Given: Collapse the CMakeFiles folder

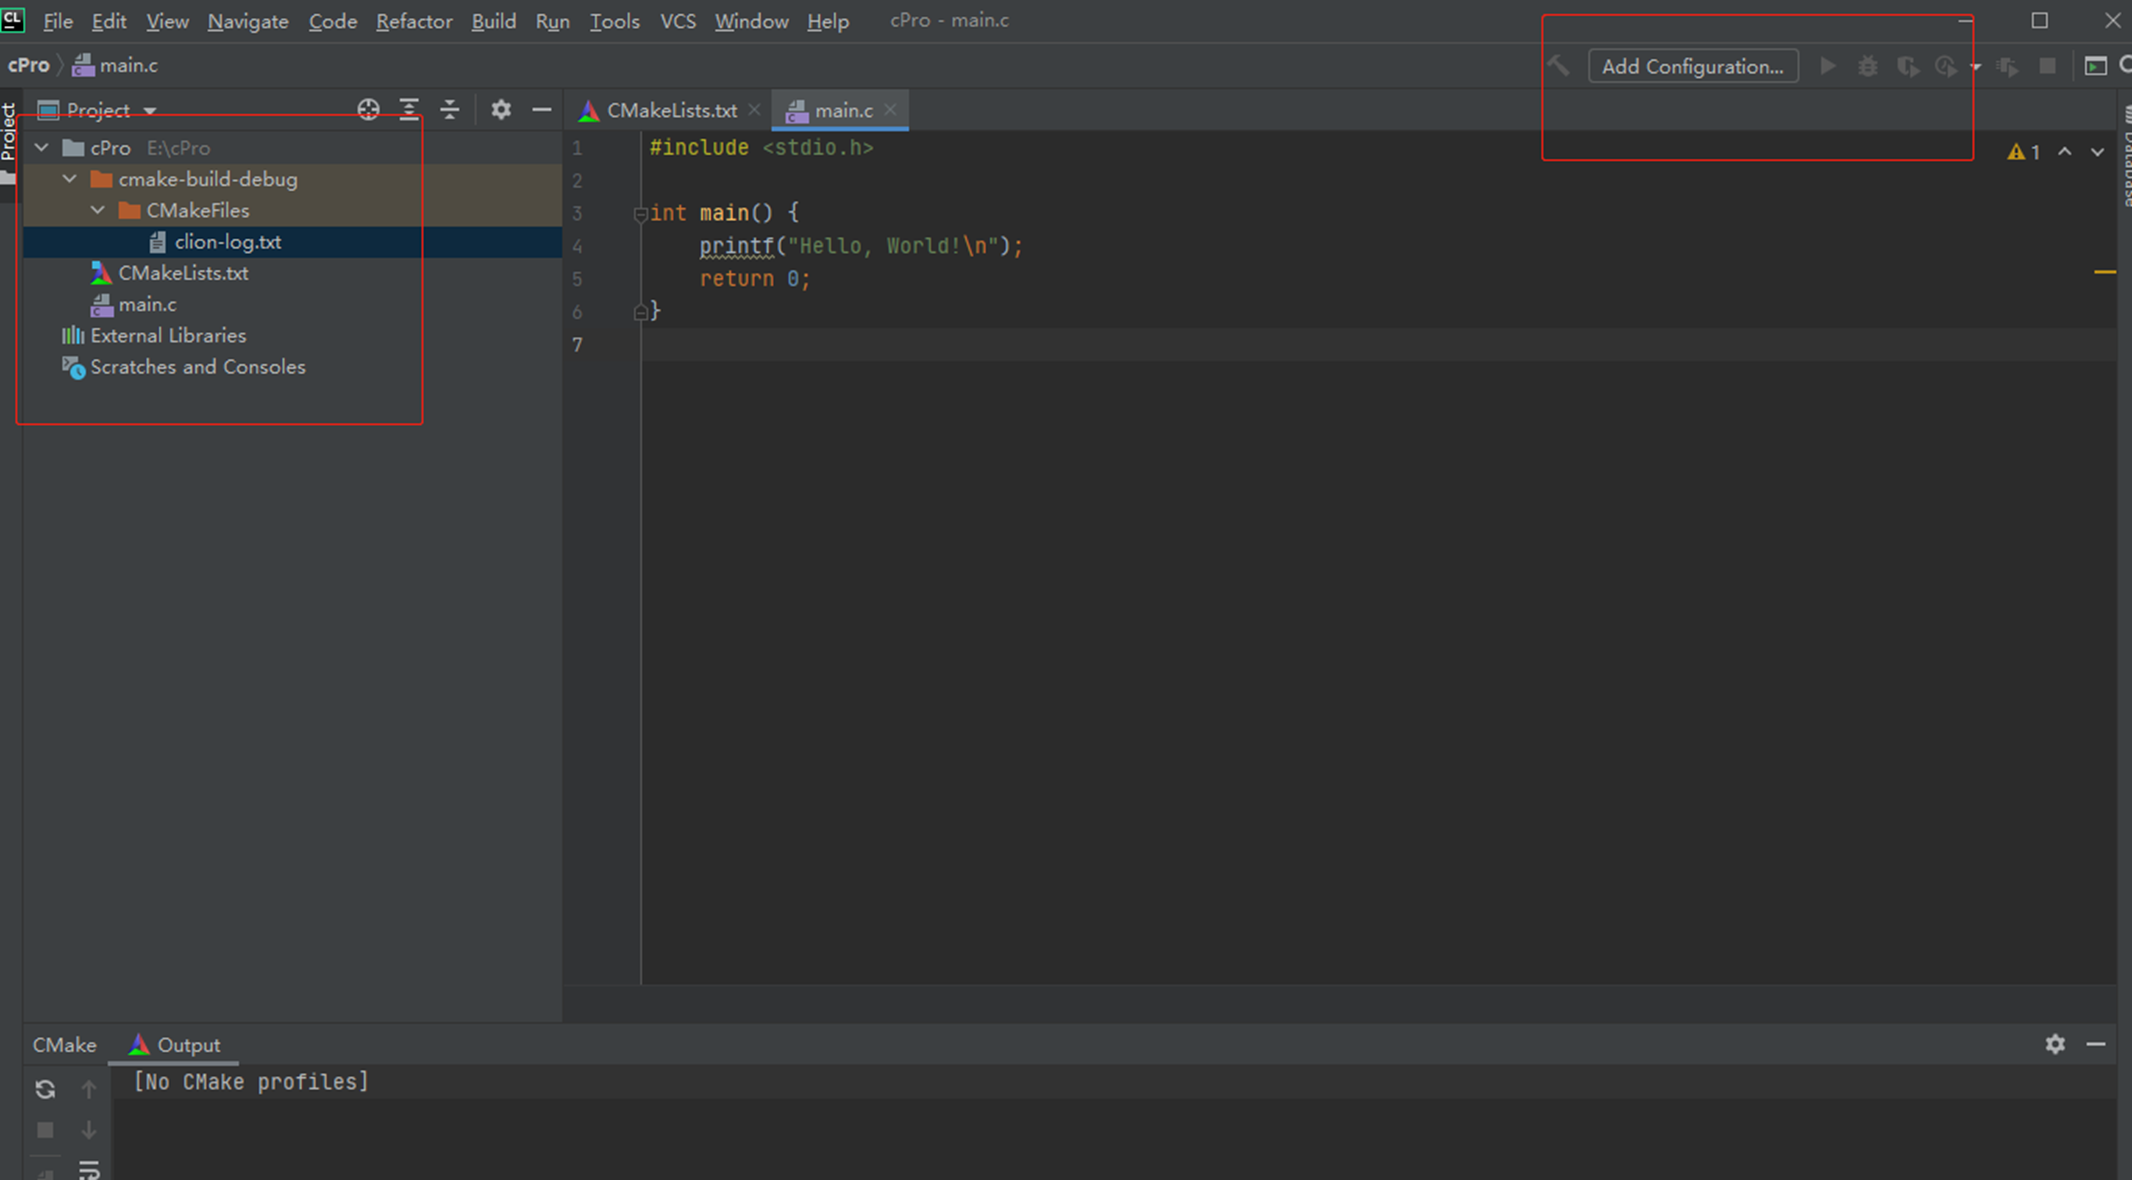Looking at the screenshot, I should [98, 210].
